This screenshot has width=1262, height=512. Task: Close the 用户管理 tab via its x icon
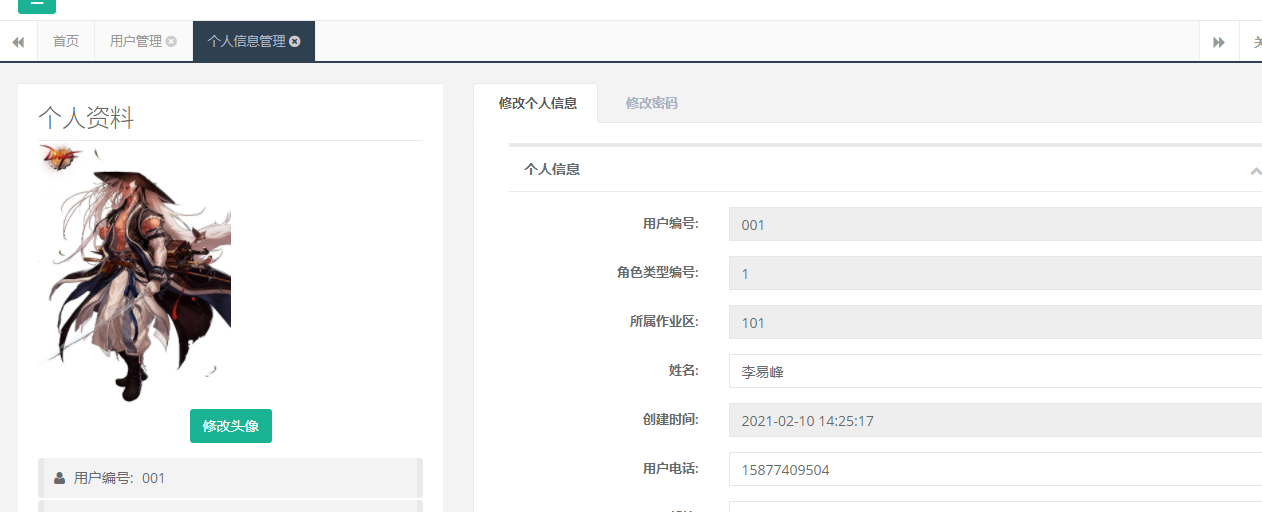pyautogui.click(x=171, y=42)
